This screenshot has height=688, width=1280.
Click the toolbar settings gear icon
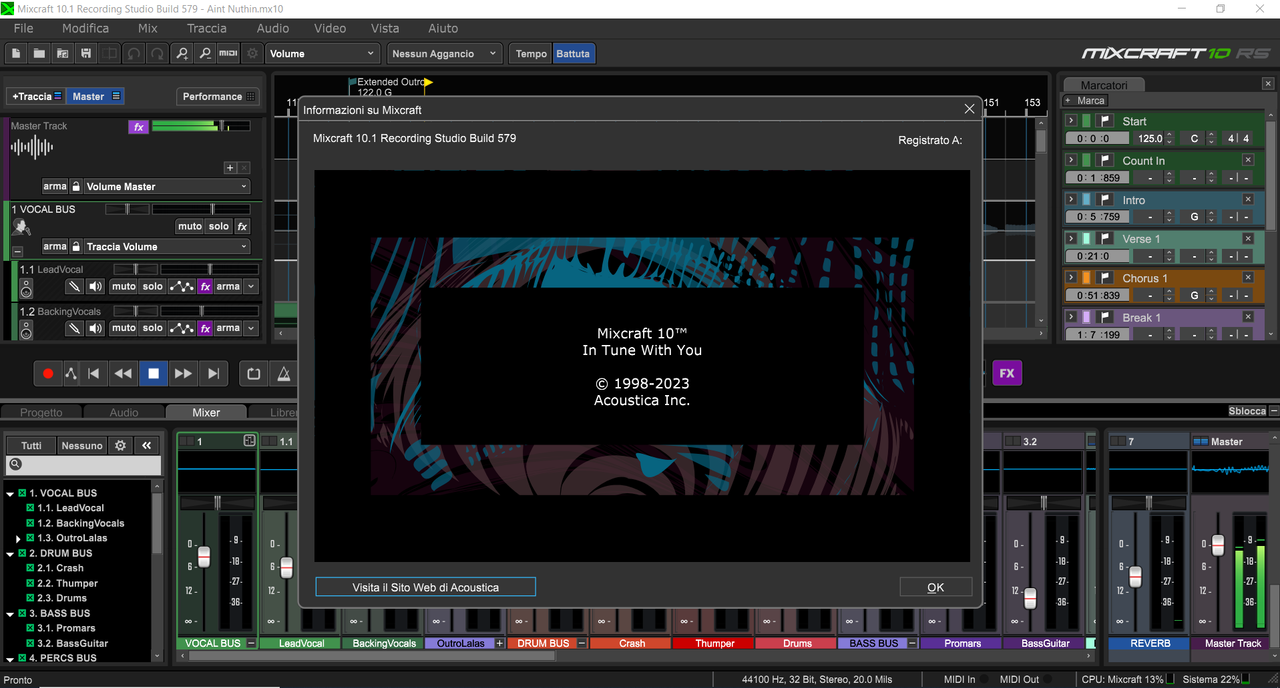[x=252, y=53]
